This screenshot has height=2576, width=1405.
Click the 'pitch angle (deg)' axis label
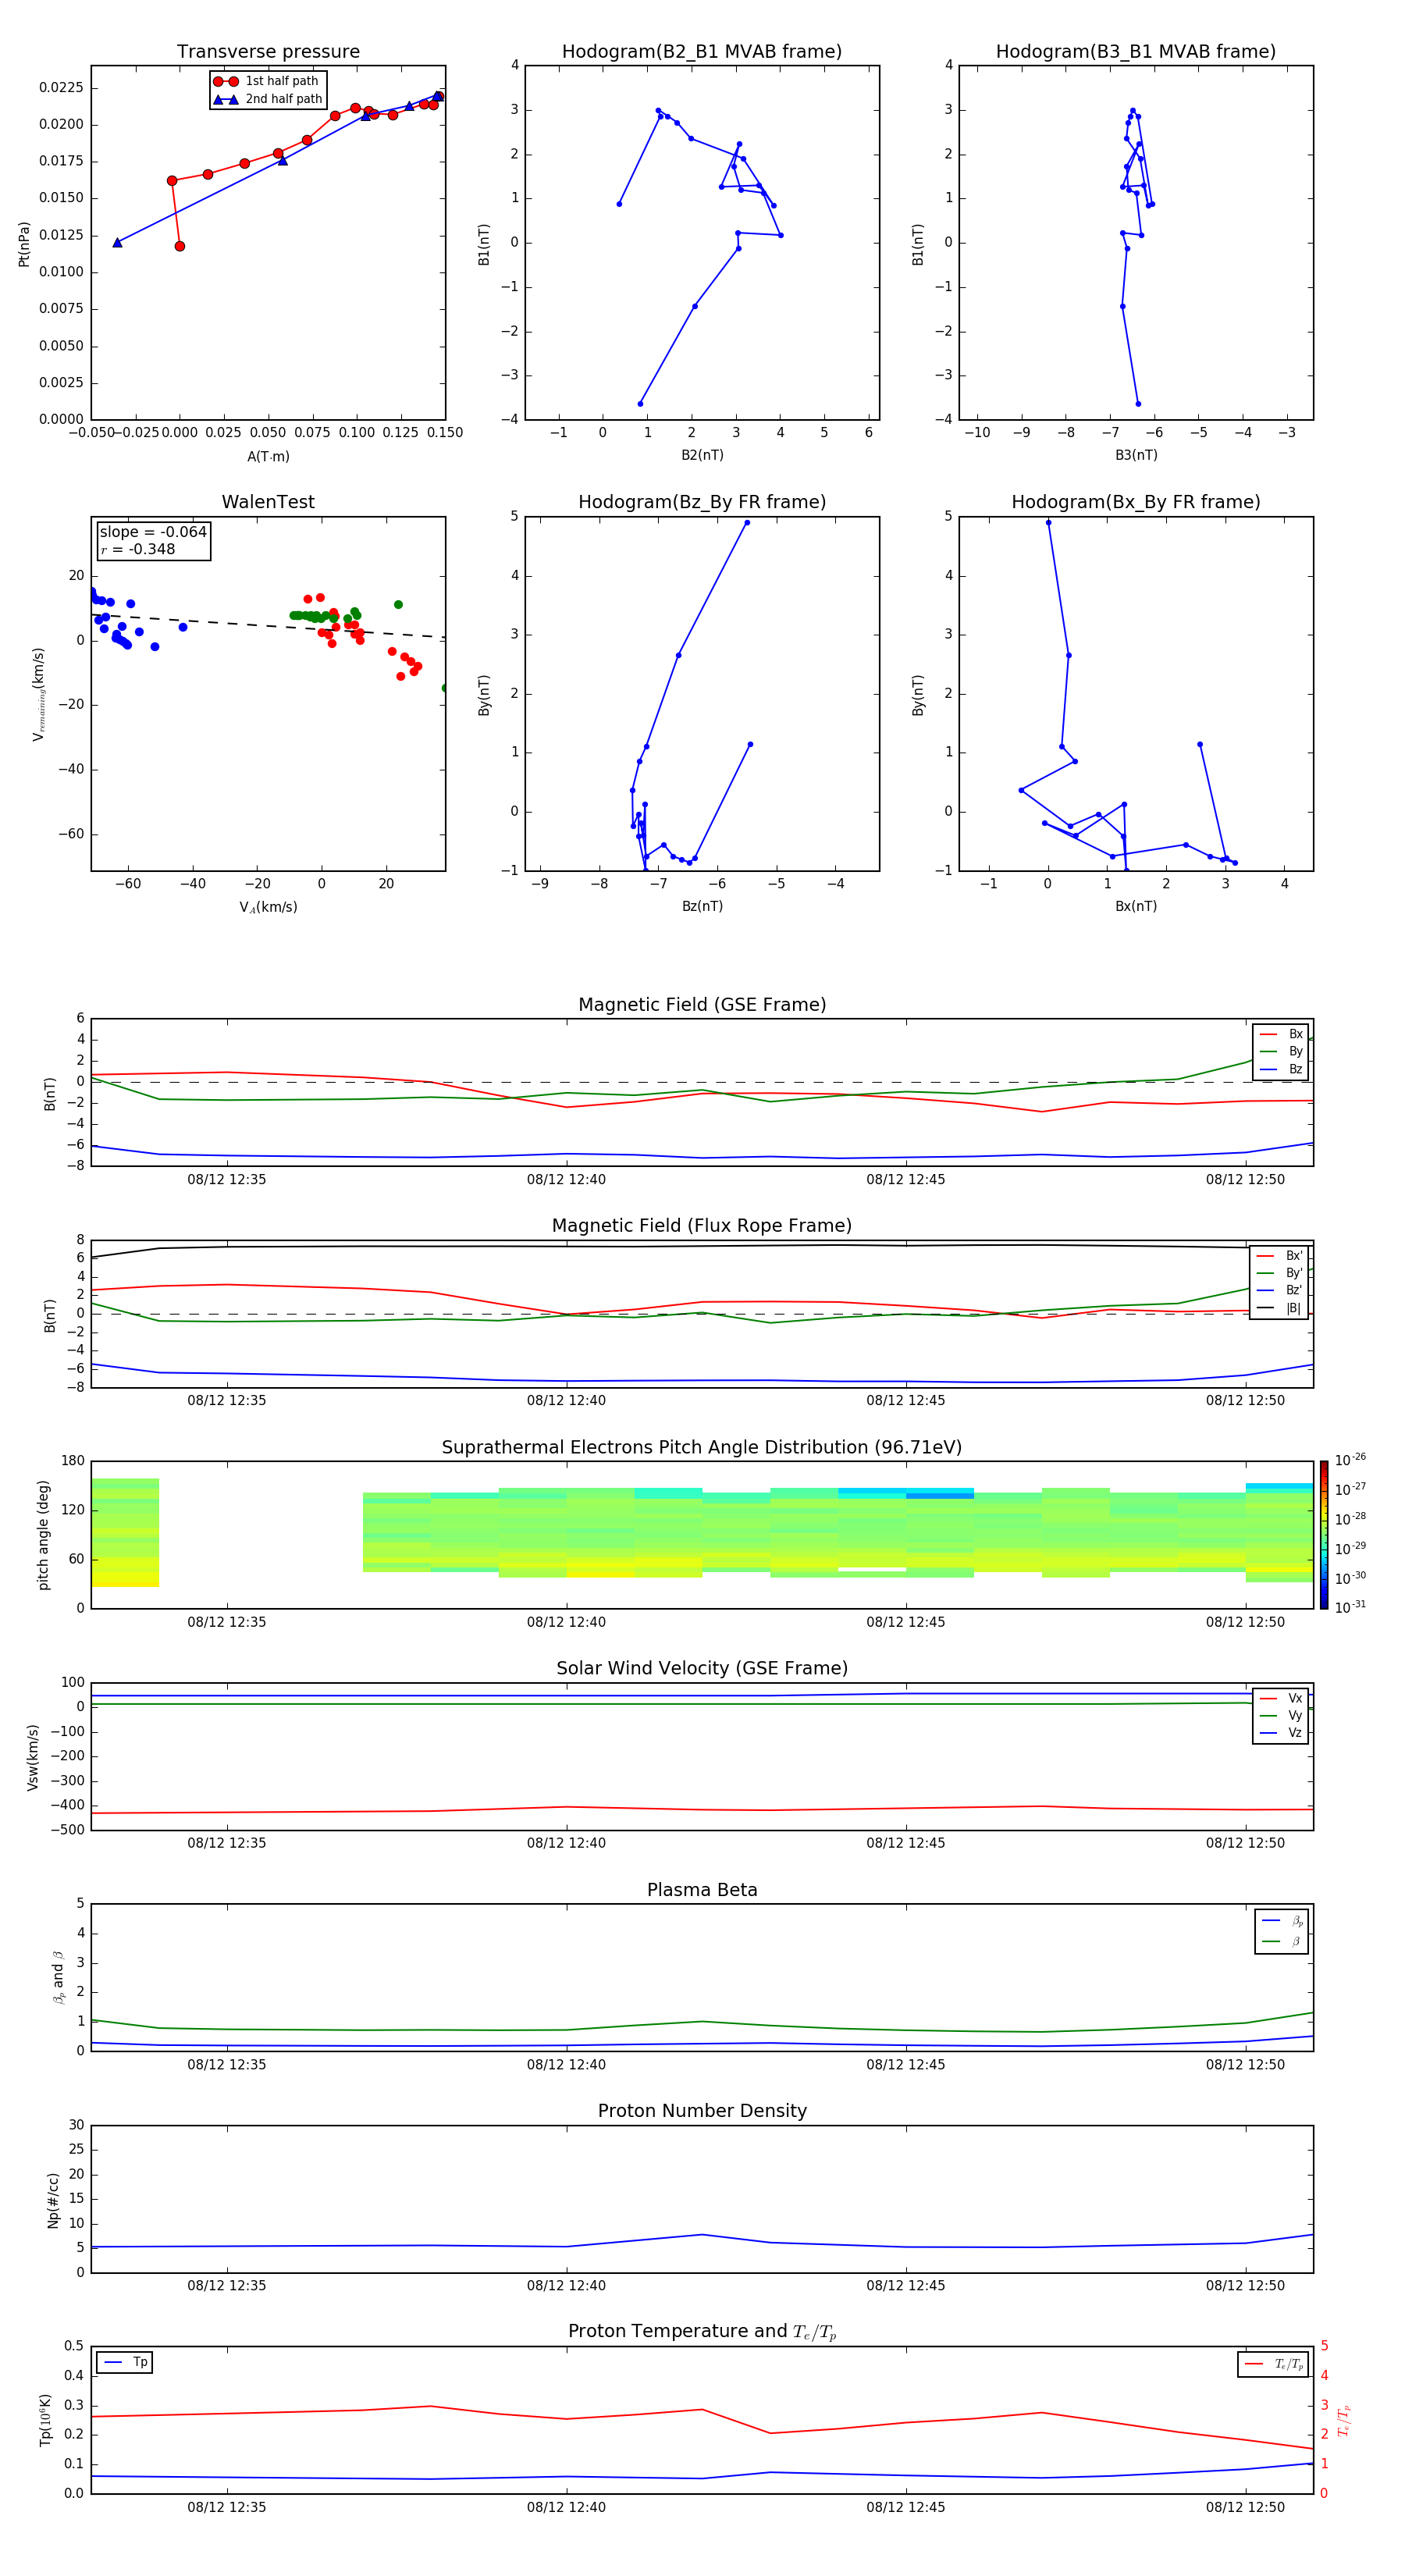click(43, 1535)
